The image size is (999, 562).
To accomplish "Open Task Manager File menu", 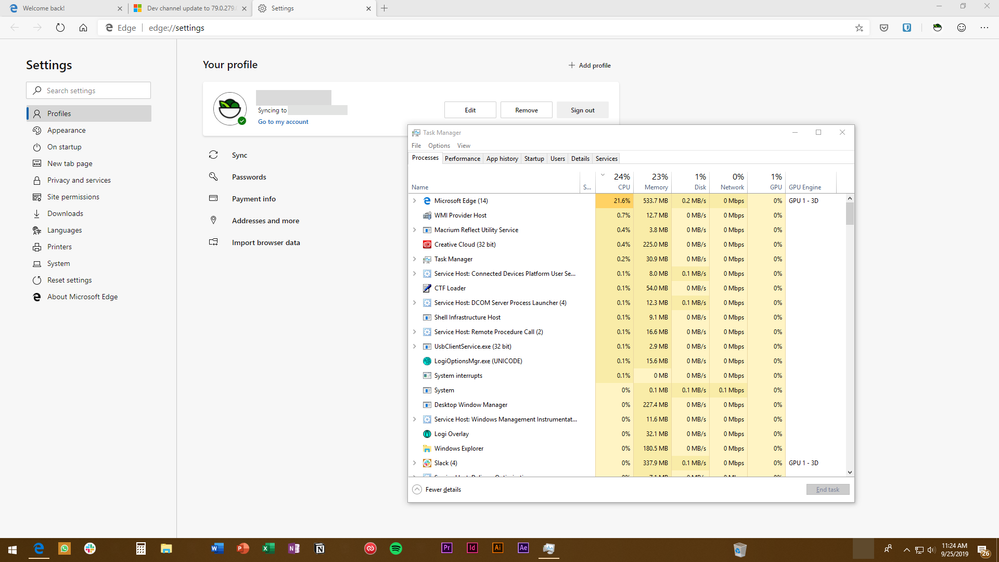I will (x=416, y=146).
